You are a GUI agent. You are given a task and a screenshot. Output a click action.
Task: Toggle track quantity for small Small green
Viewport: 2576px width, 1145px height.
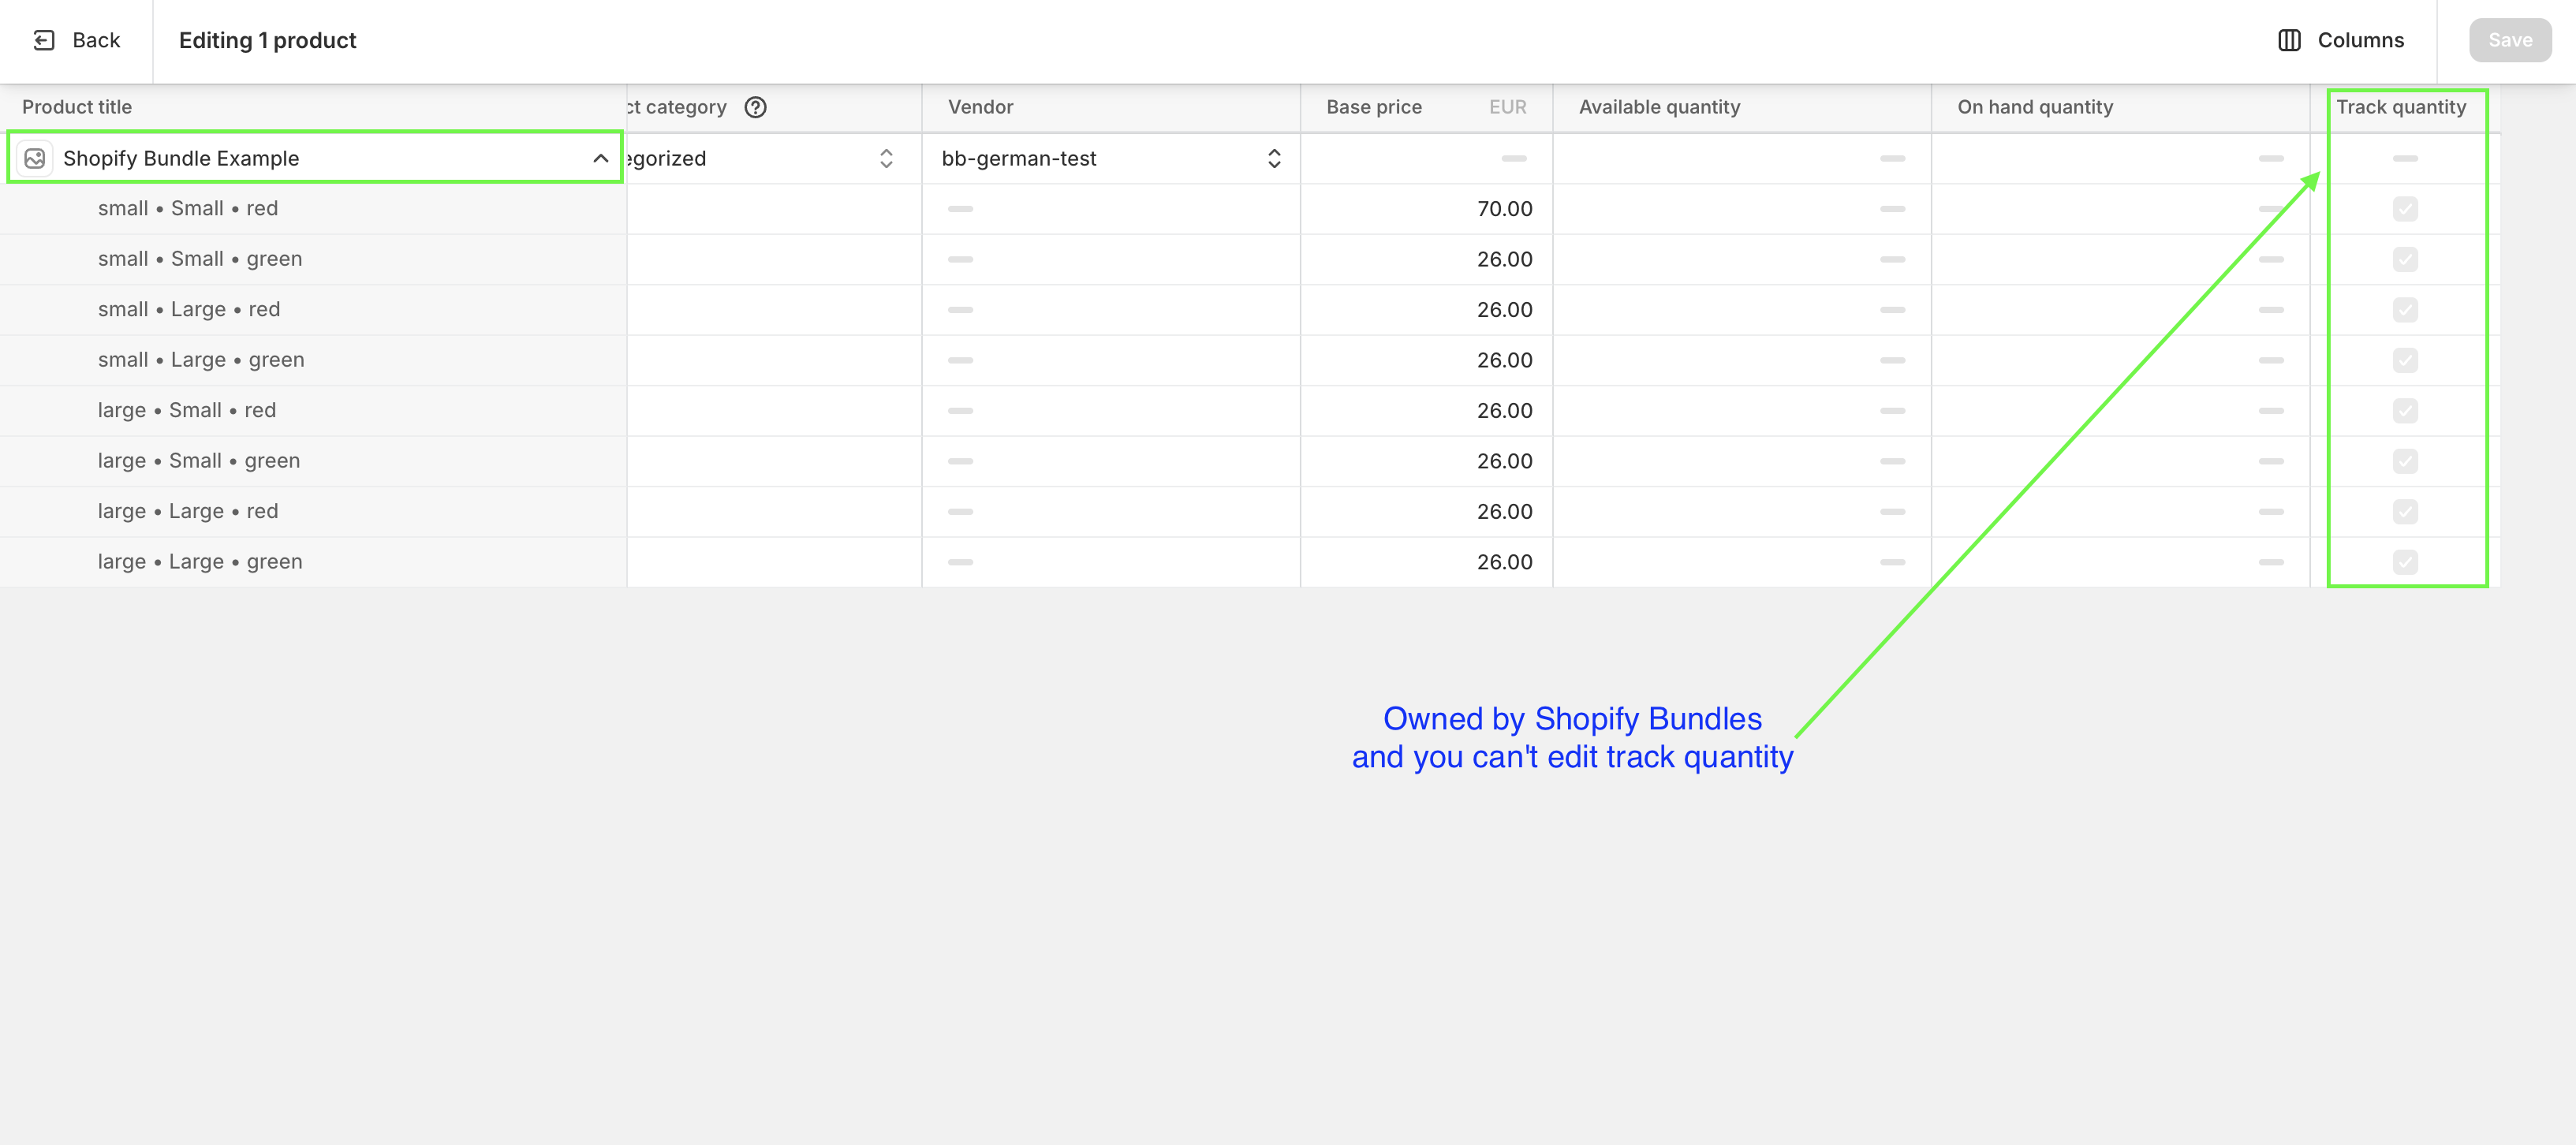click(2405, 259)
